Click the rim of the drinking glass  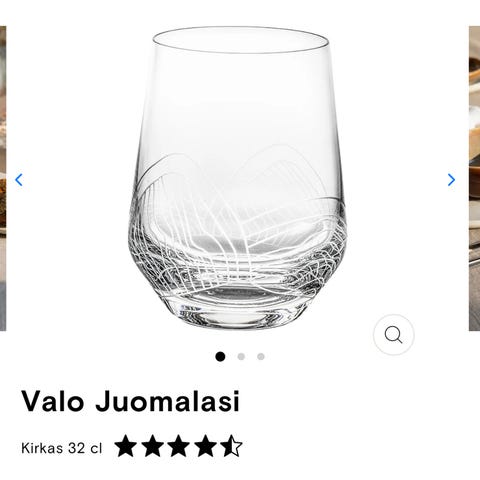[x=241, y=40]
